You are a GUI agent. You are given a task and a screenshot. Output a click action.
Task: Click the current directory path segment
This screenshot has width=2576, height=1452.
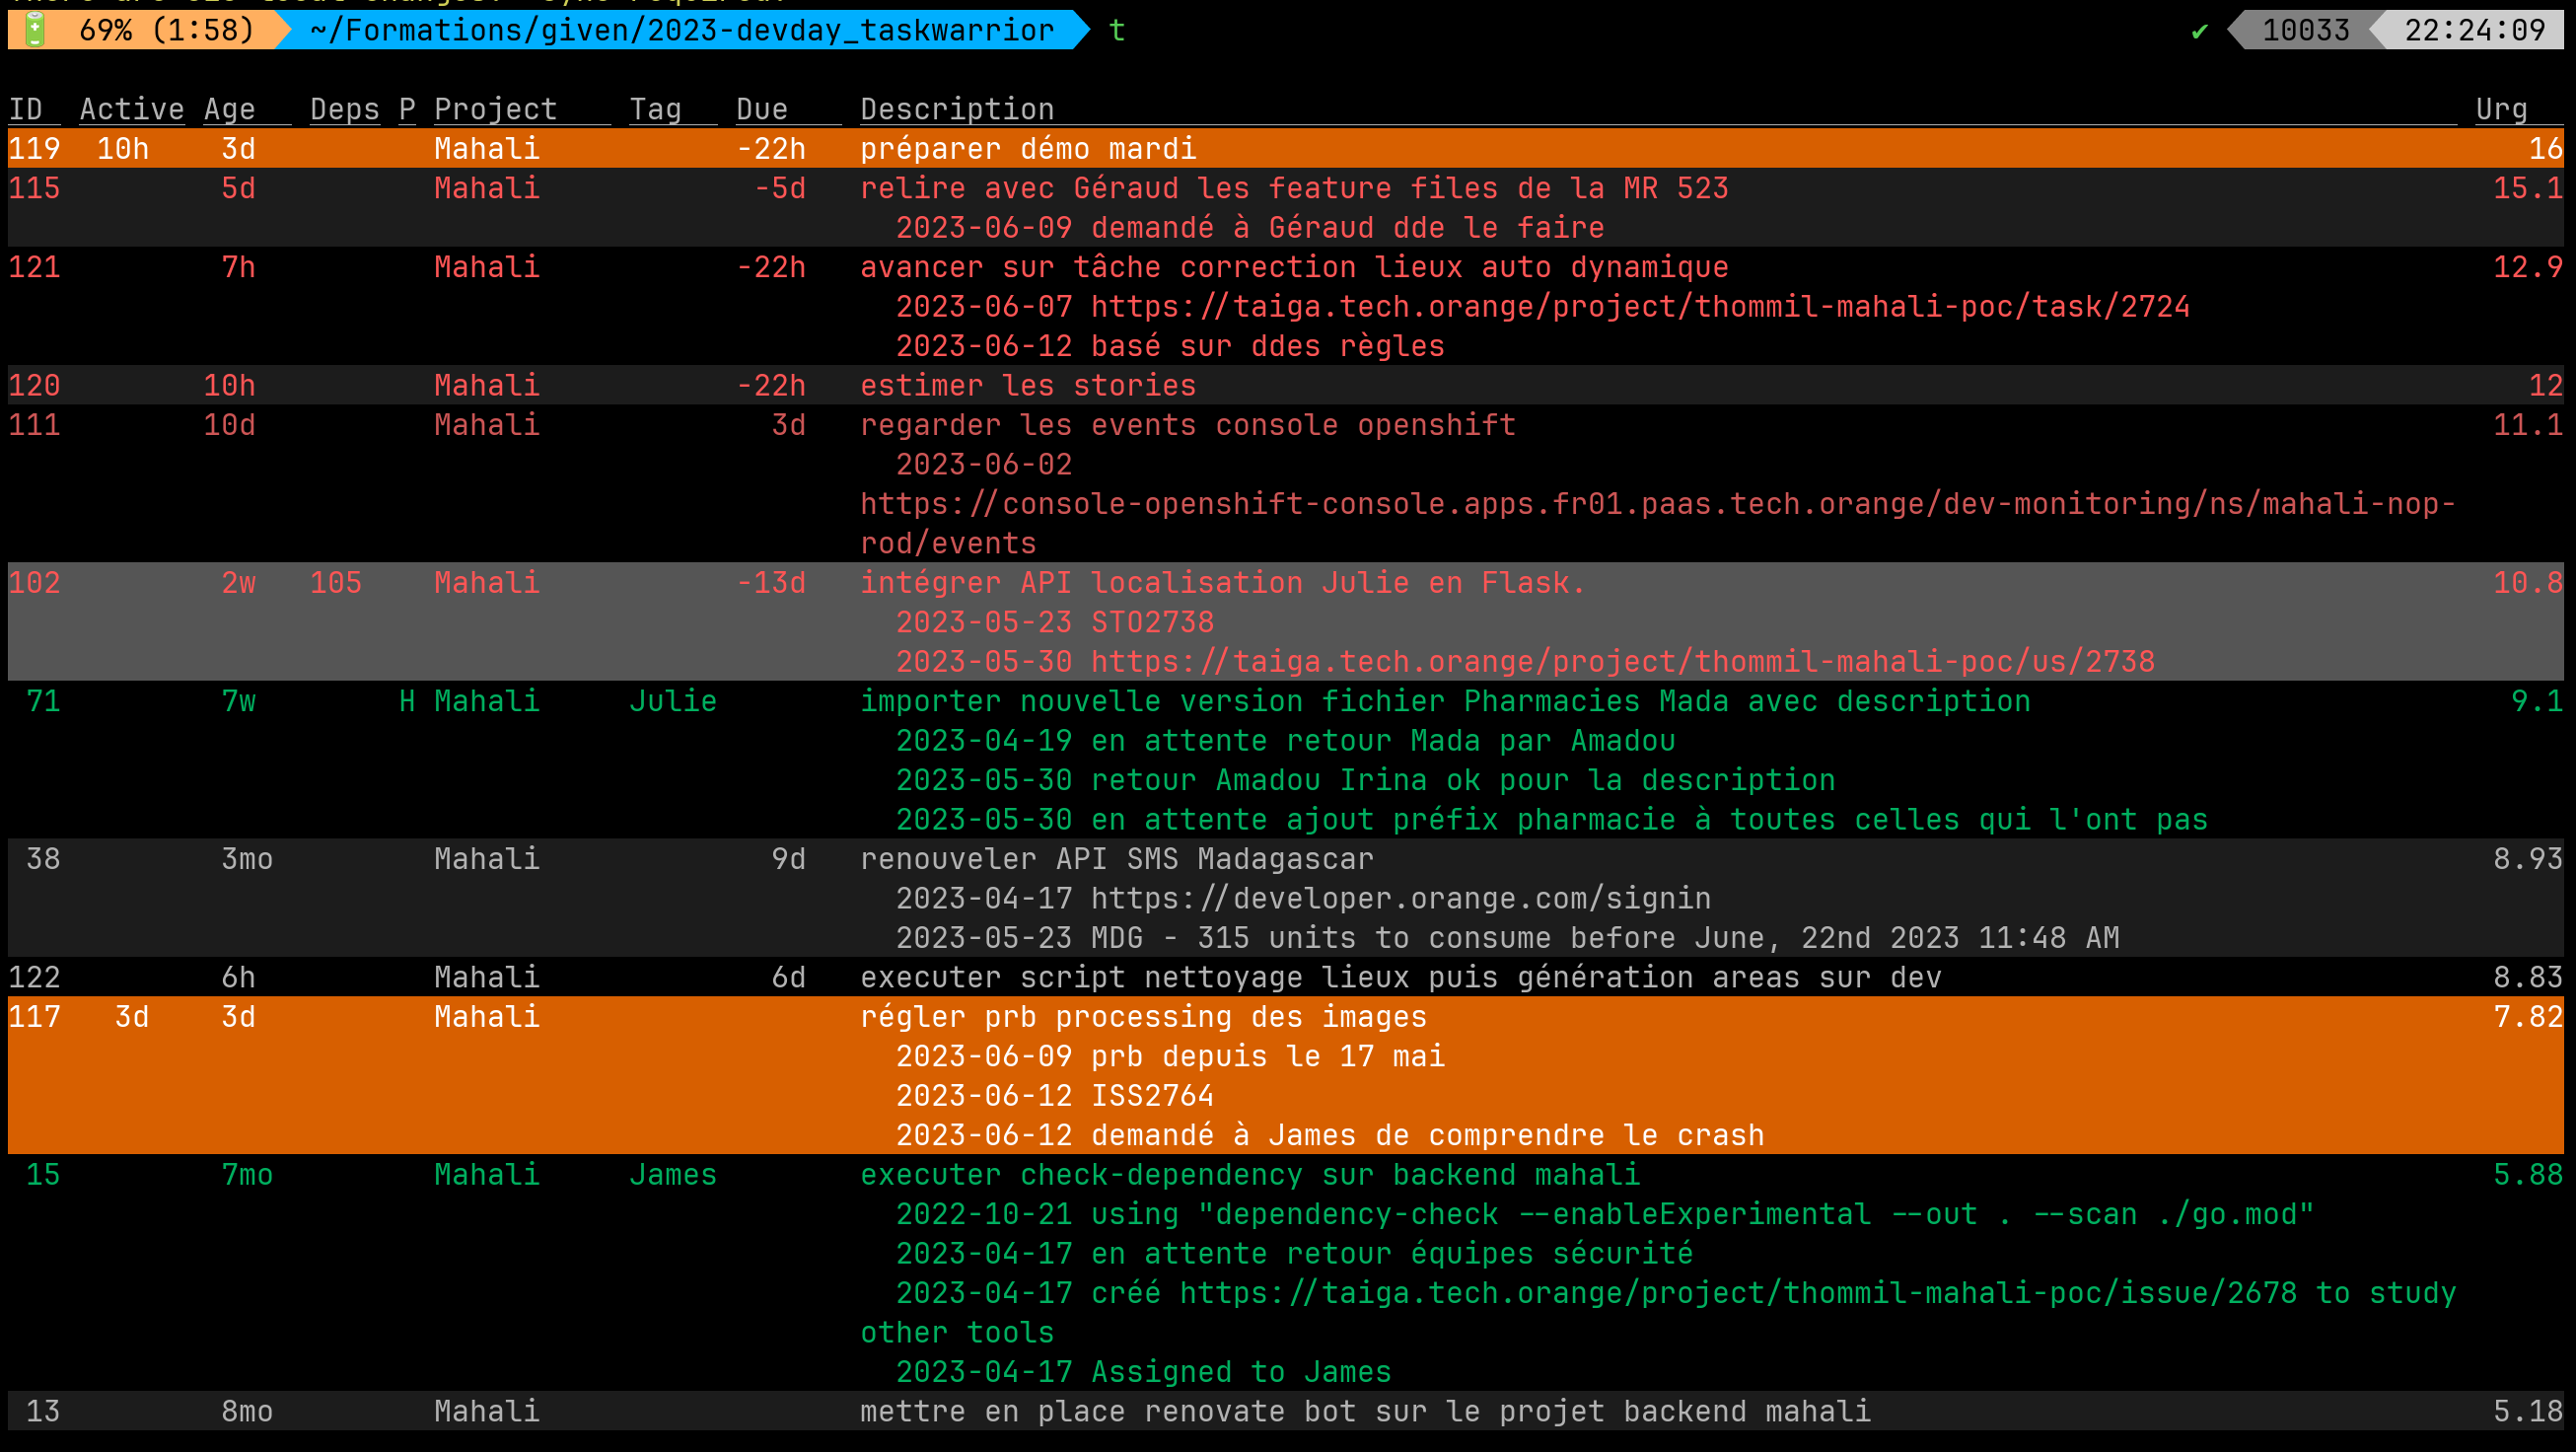681,30
